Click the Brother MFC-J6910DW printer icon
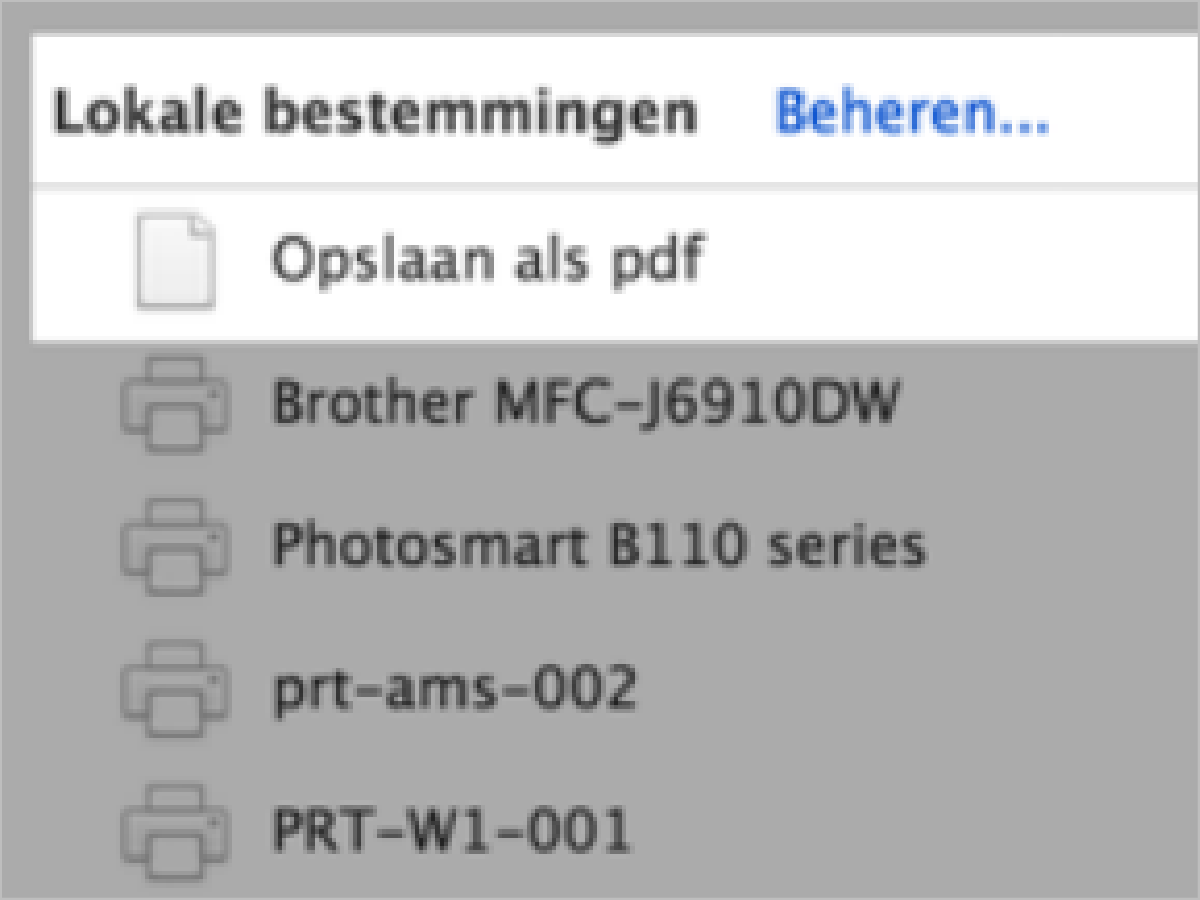 click(175, 405)
